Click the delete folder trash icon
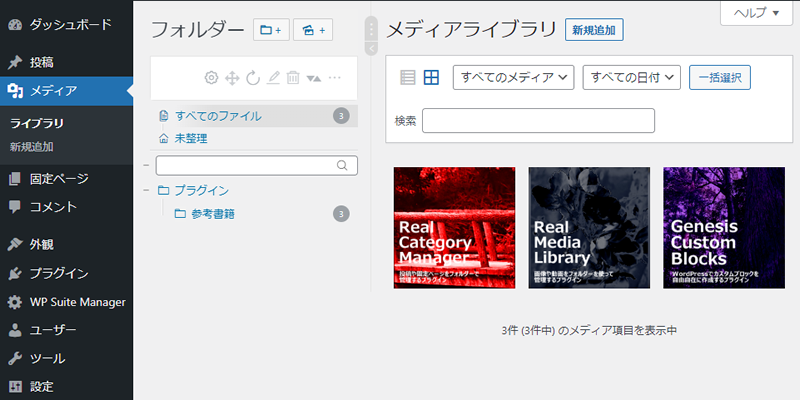The image size is (800, 400). tap(293, 78)
